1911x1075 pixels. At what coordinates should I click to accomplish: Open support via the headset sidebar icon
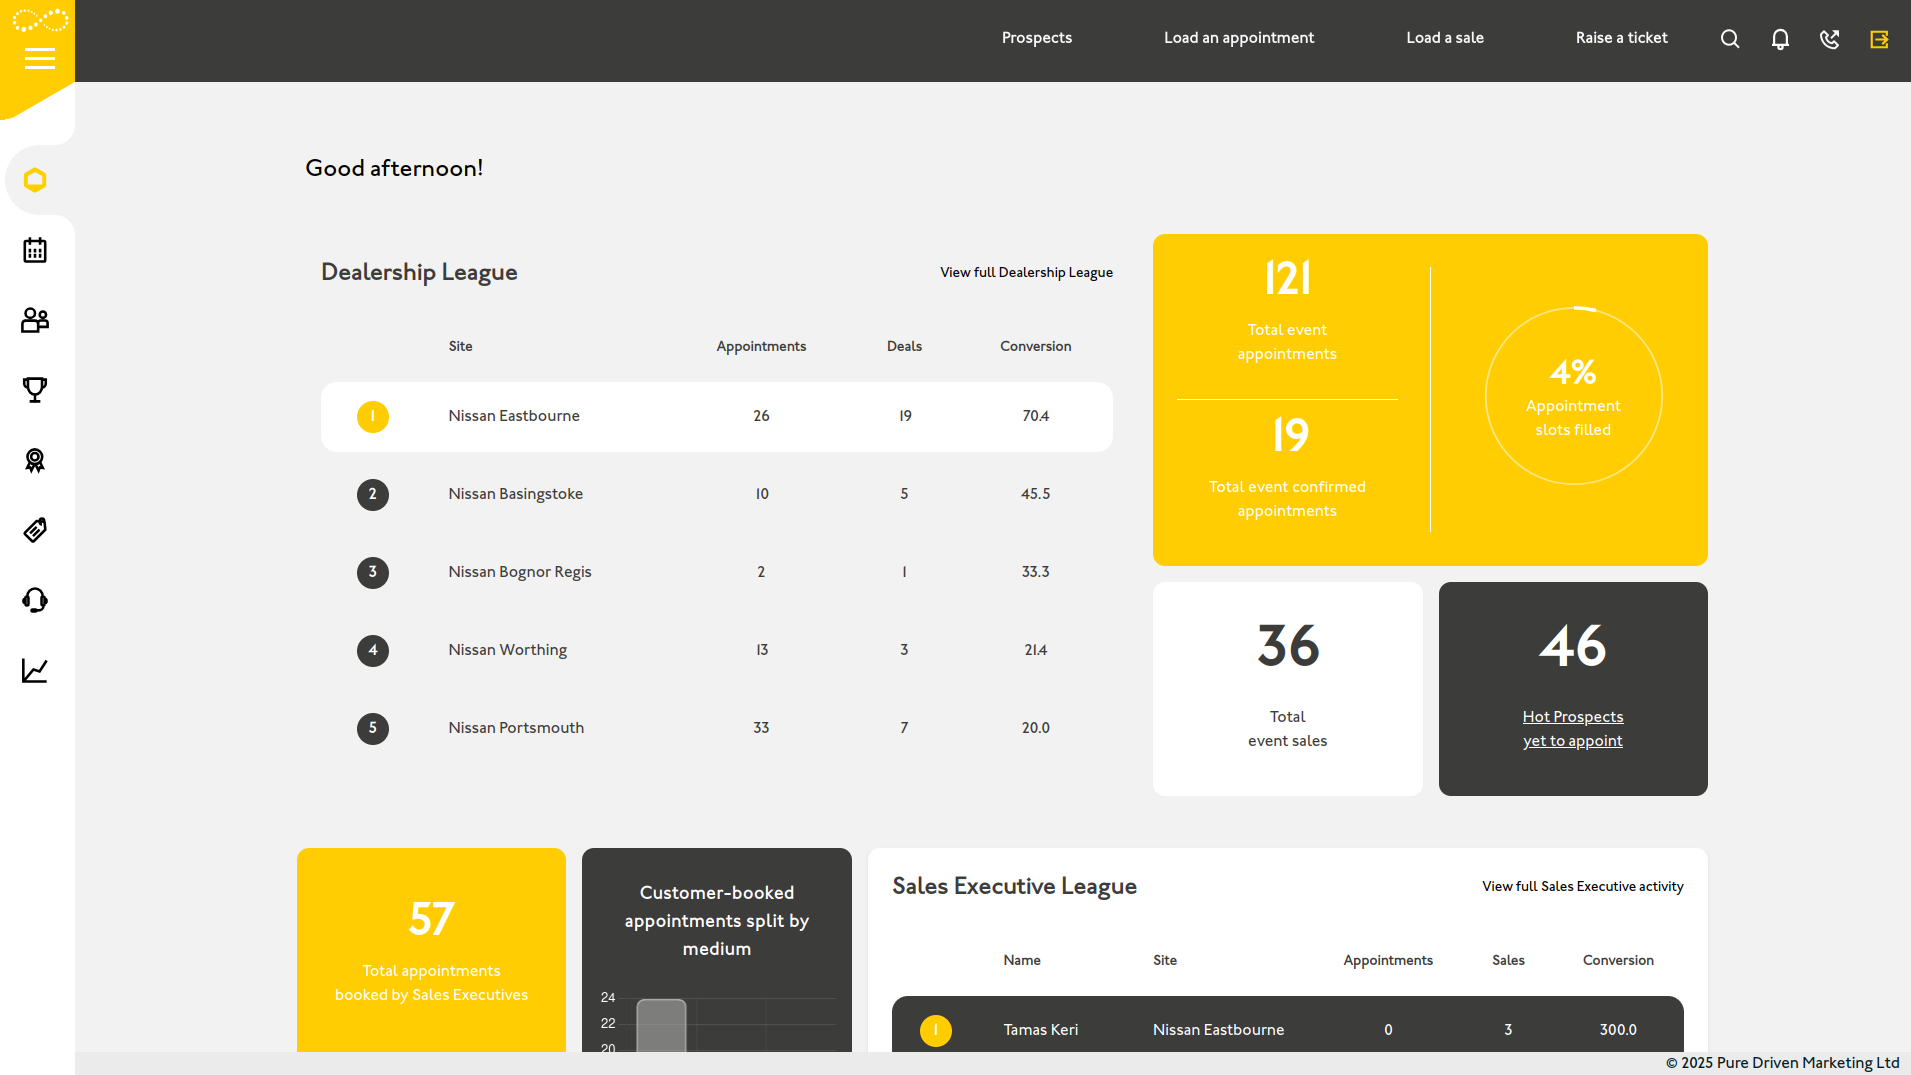click(36, 599)
